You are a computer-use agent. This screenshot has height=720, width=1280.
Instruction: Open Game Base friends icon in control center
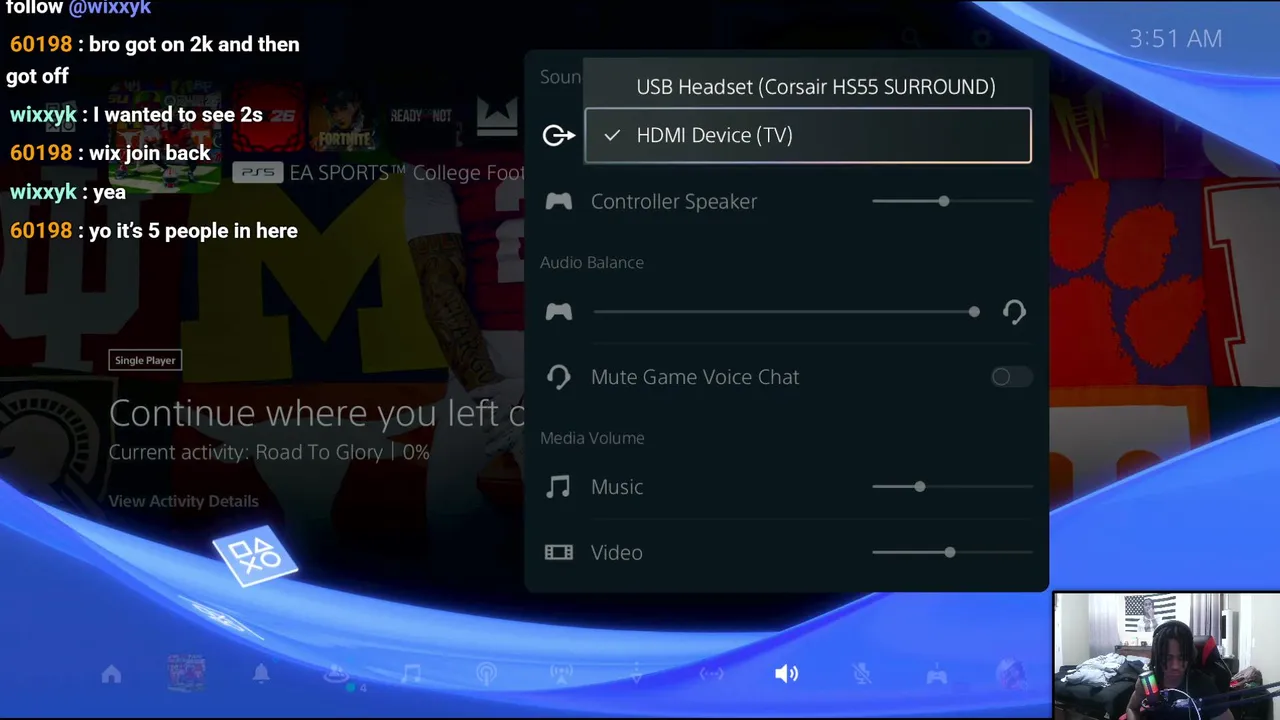337,674
